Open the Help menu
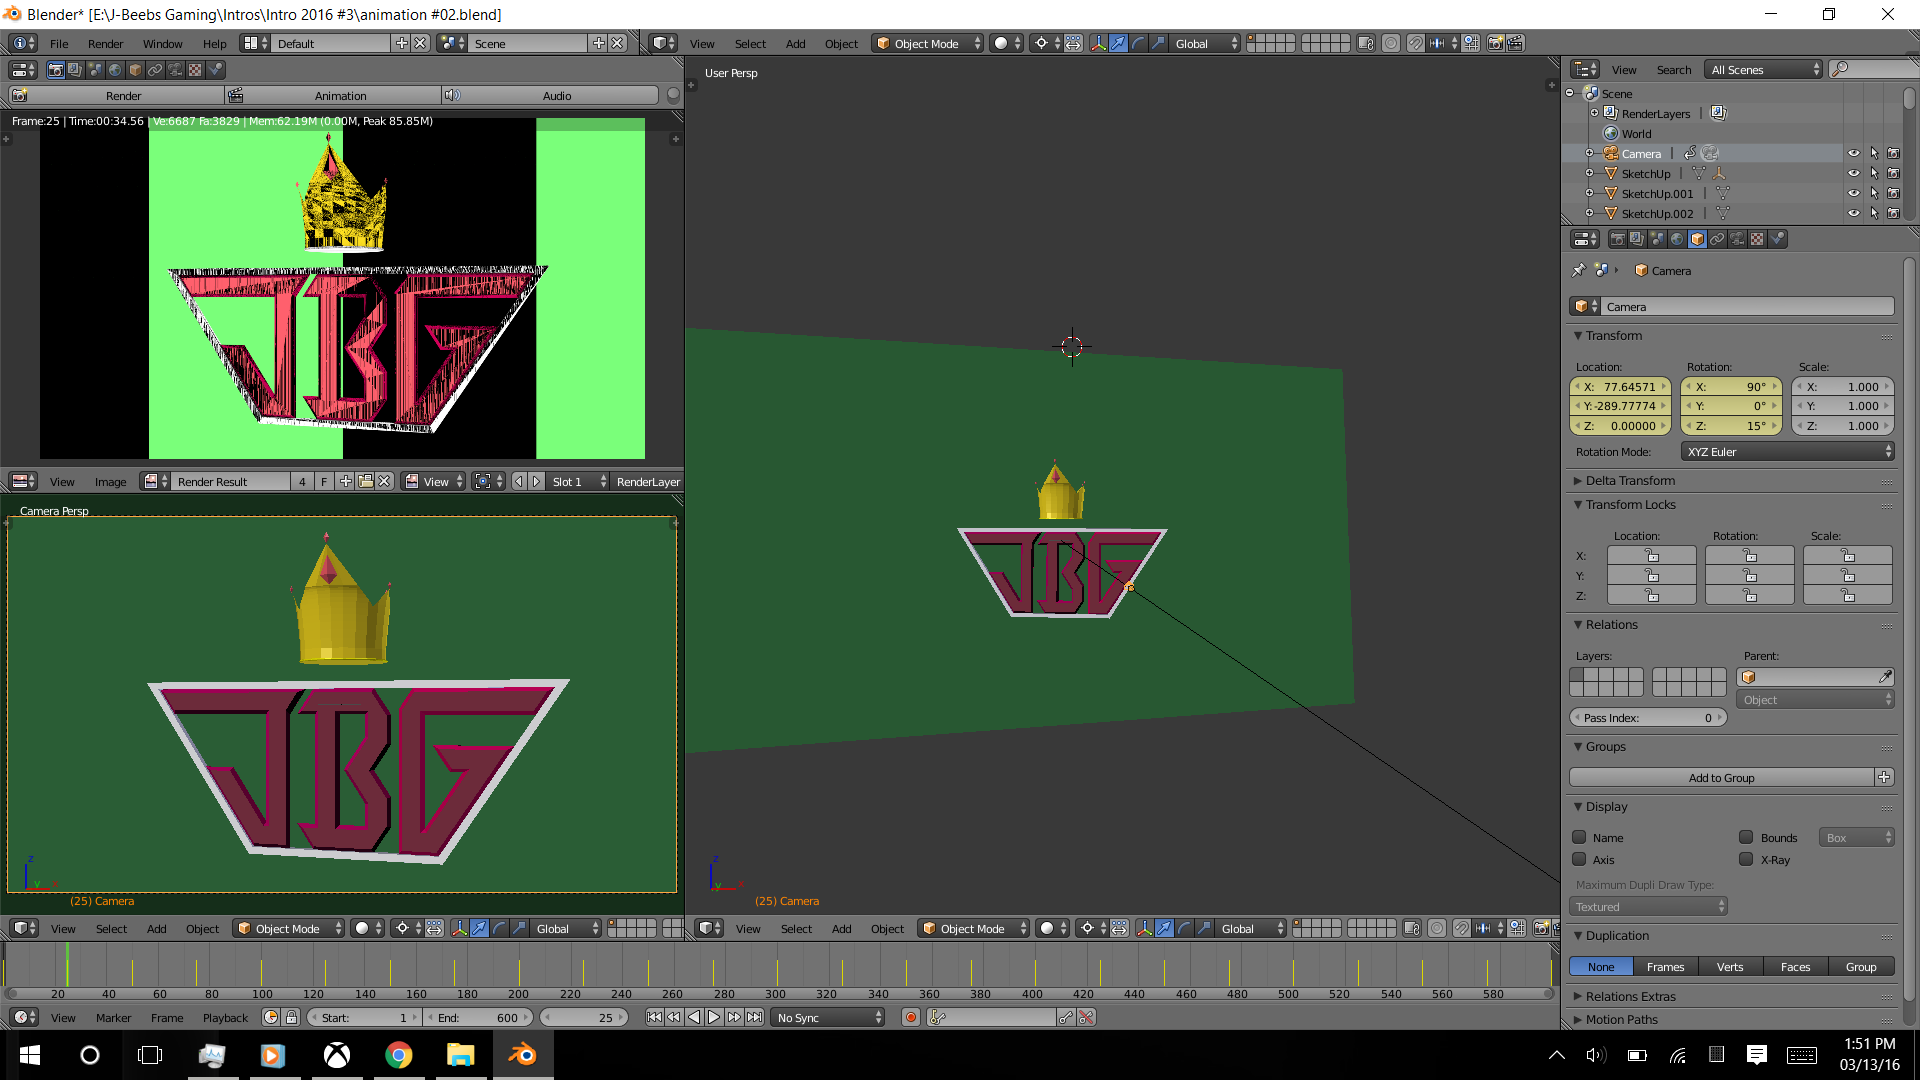The height and width of the screenshot is (1080, 1920). pos(214,43)
